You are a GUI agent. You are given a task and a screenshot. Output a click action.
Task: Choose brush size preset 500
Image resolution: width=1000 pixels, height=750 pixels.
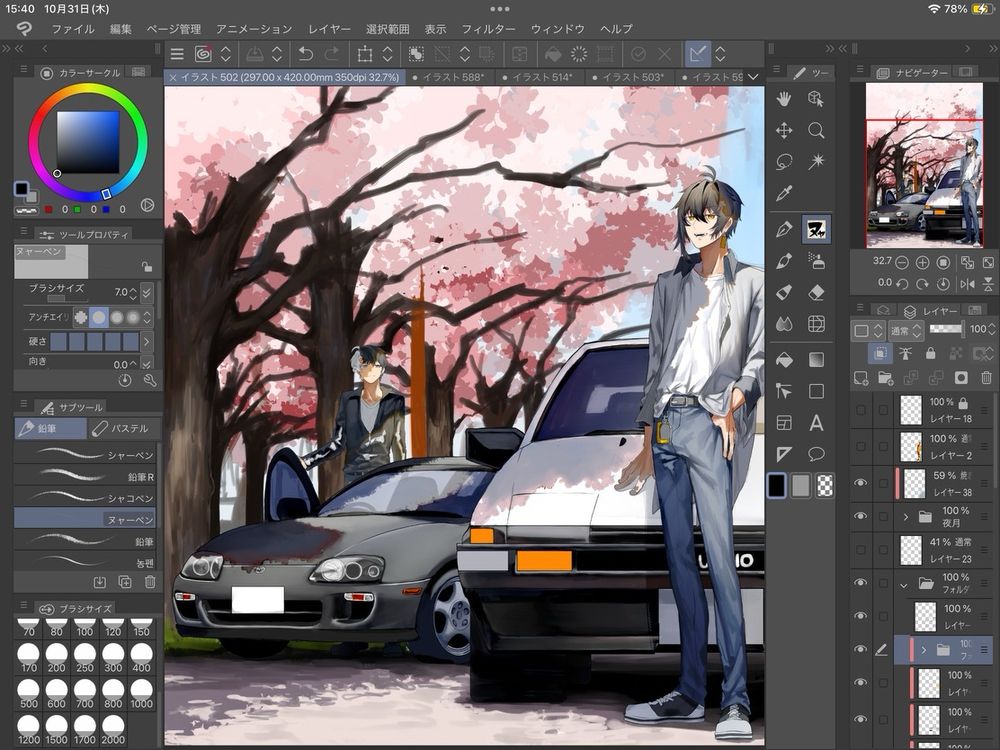[x=29, y=694]
